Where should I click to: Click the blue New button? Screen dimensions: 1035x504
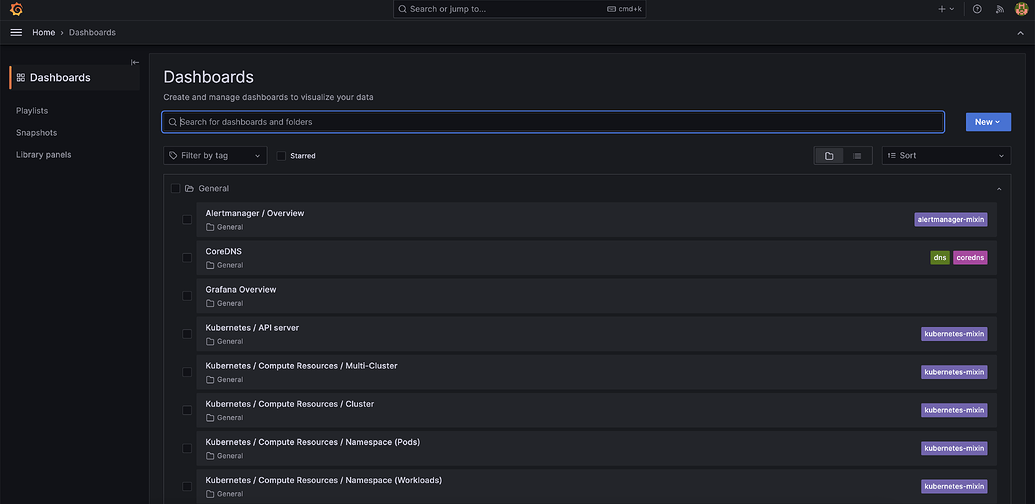click(x=987, y=122)
